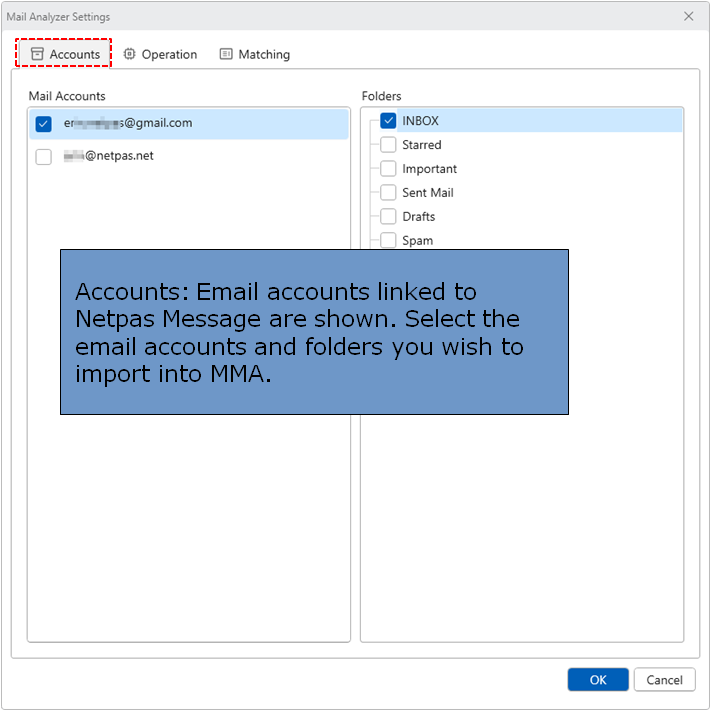This screenshot has height=711, width=711.
Task: Uncheck the INBOX folder checkbox
Action: click(x=388, y=121)
